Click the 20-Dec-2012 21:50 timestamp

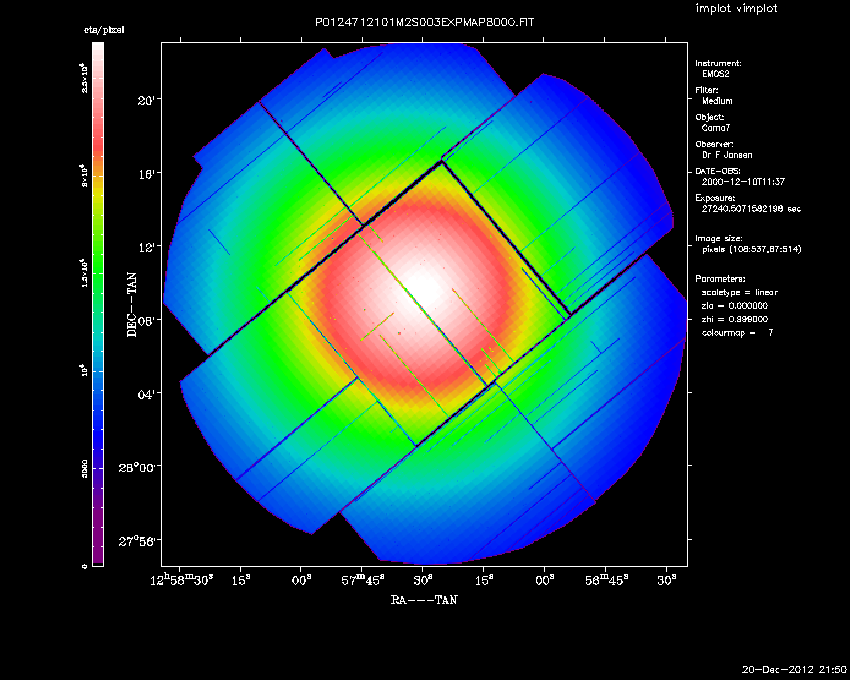pos(795,668)
